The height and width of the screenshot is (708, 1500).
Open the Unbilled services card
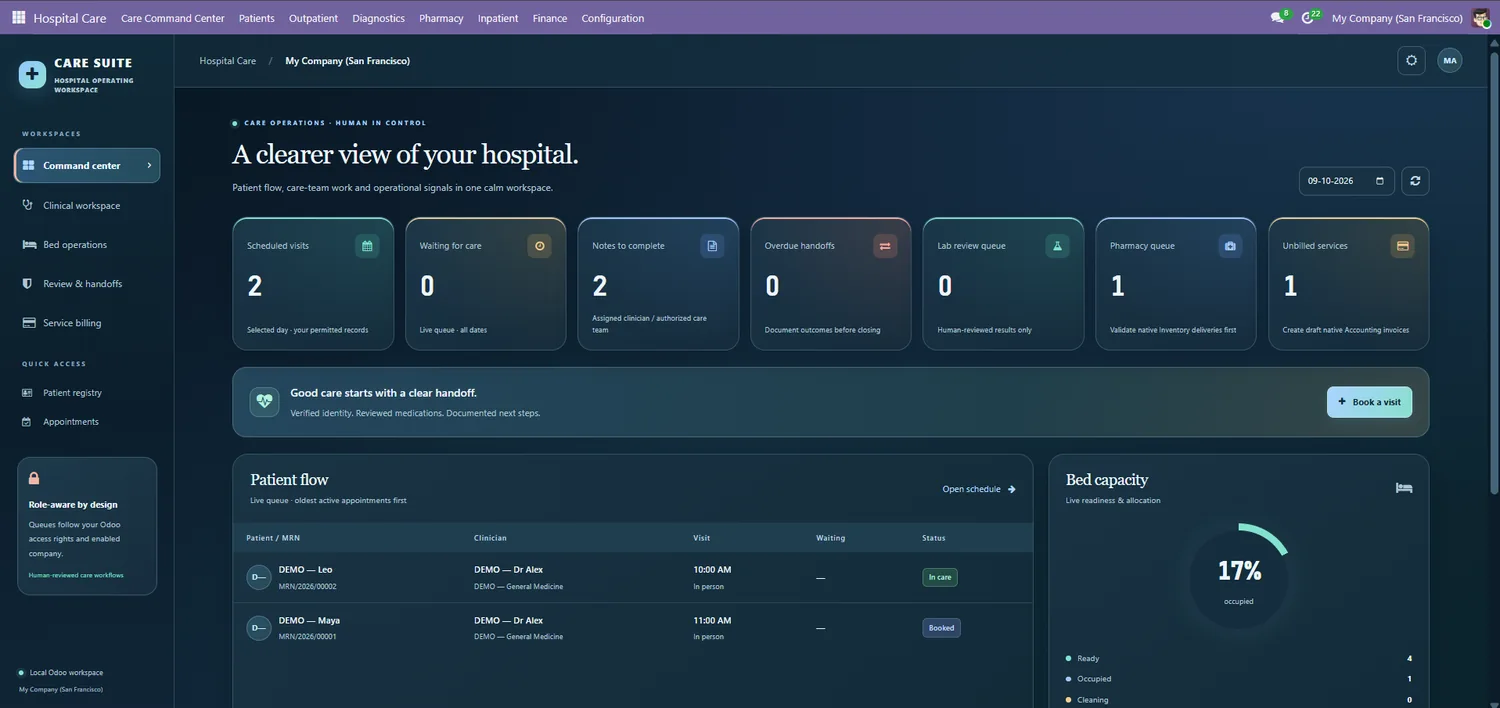[x=1348, y=284]
